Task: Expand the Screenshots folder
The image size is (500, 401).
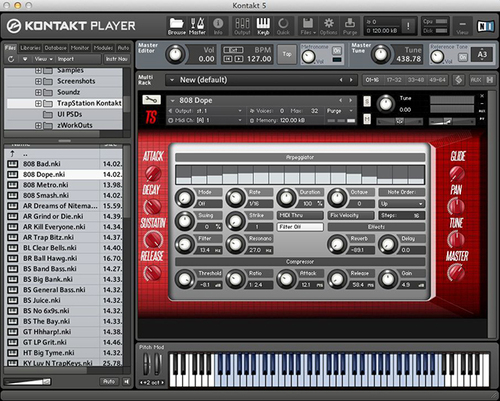Action: tap(38, 81)
